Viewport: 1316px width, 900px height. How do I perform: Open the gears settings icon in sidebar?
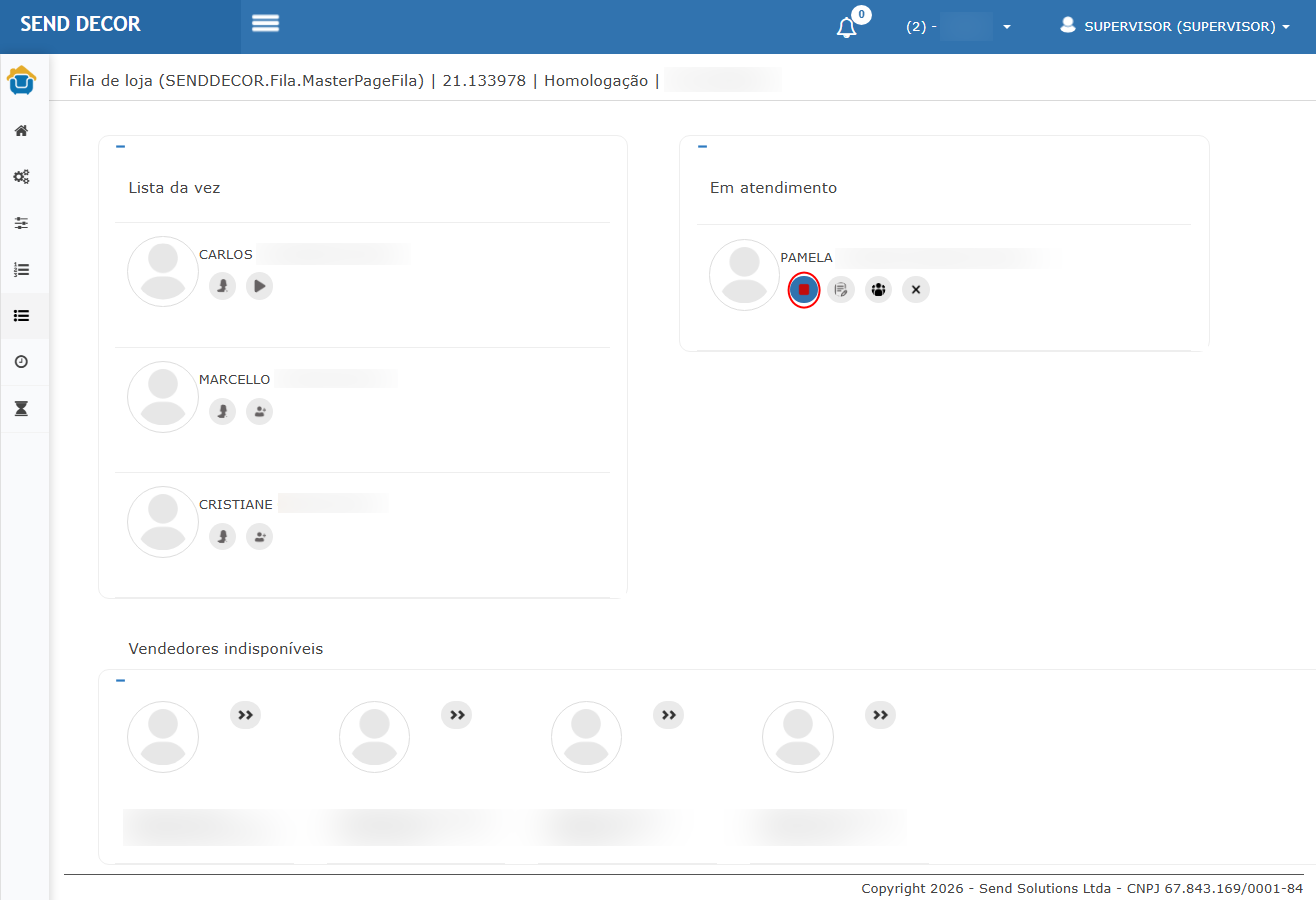tap(21, 177)
